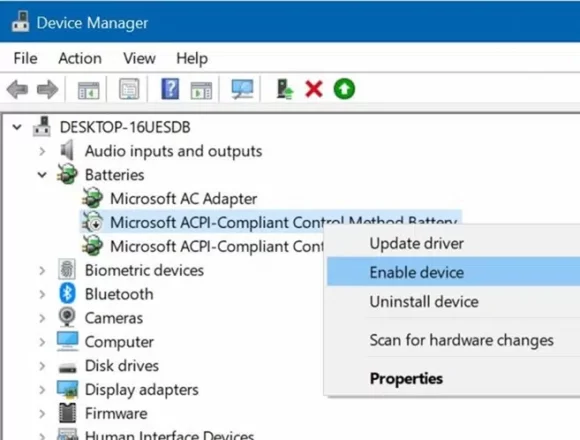
Task: Click the blue Help question-mark icon
Action: pos(170,89)
